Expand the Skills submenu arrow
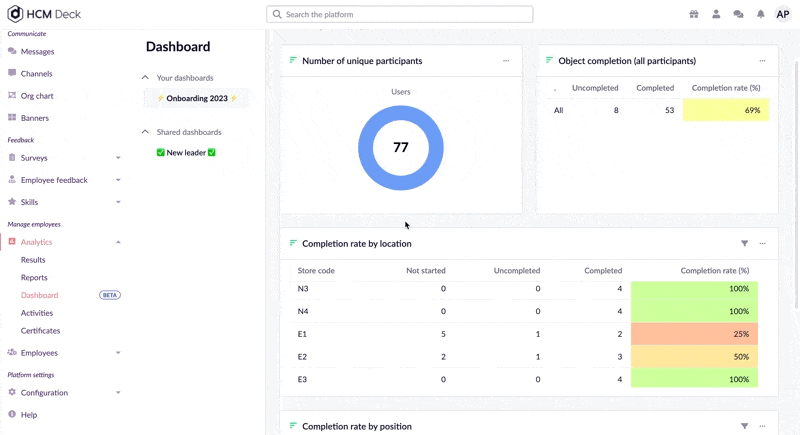Viewport: 800px width, 435px height. (118, 202)
